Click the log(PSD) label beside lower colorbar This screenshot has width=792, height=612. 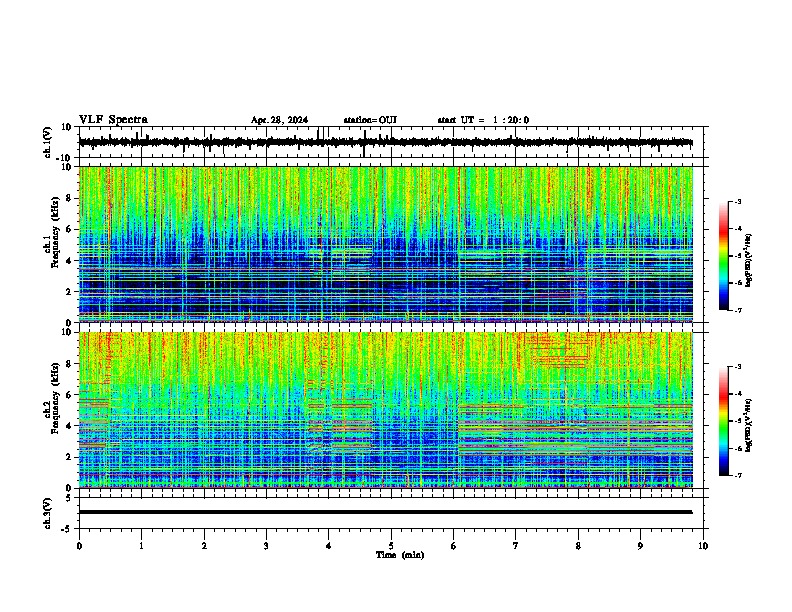point(750,423)
